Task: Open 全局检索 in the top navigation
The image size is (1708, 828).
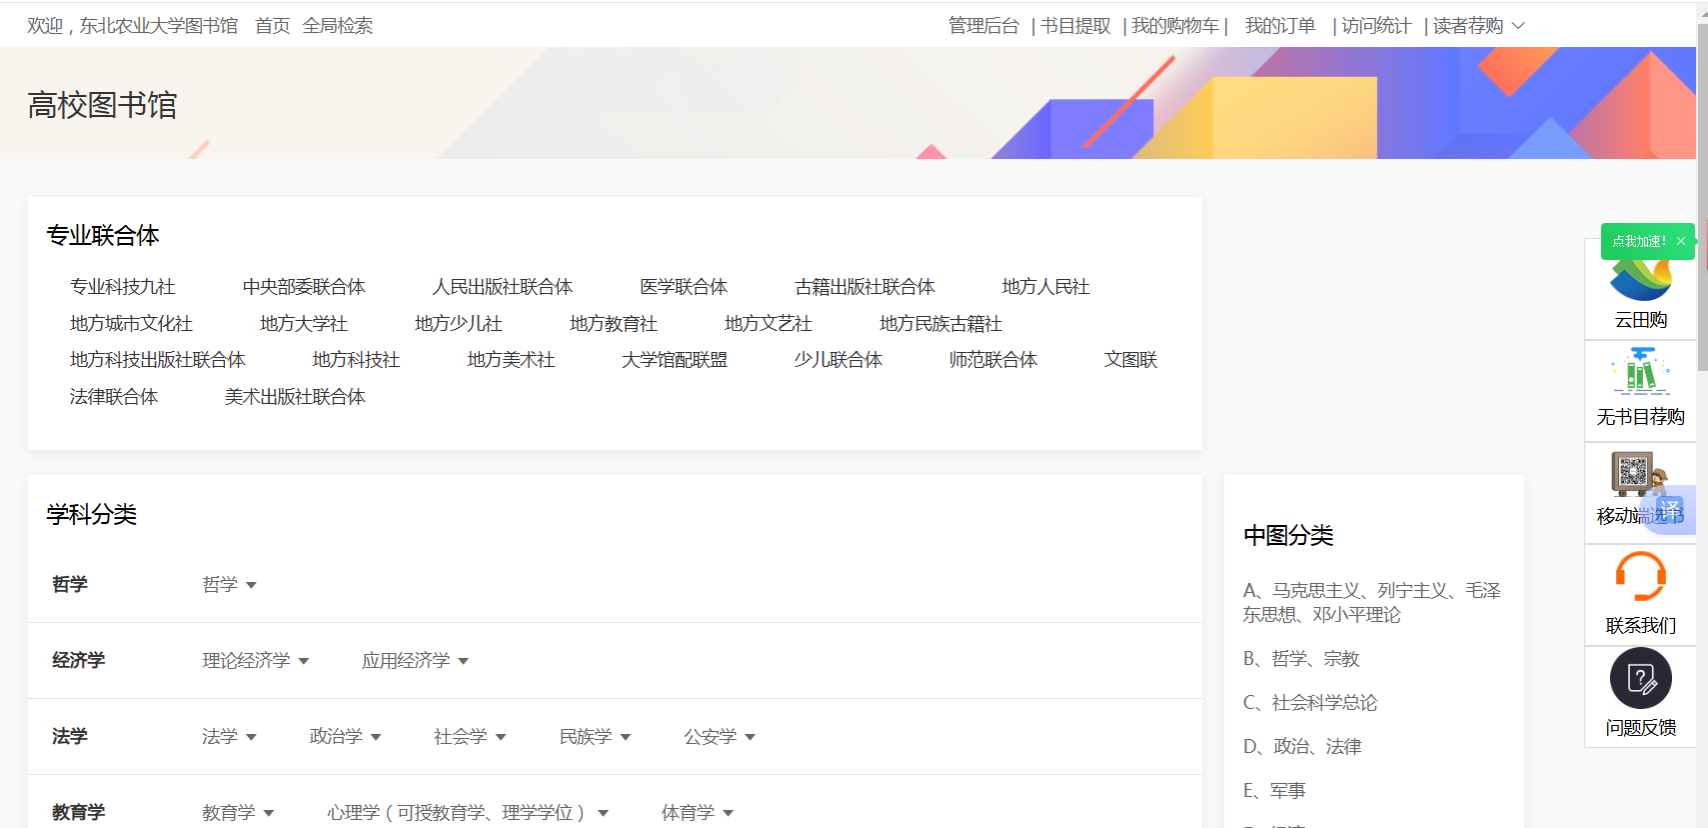Action: pos(337,26)
